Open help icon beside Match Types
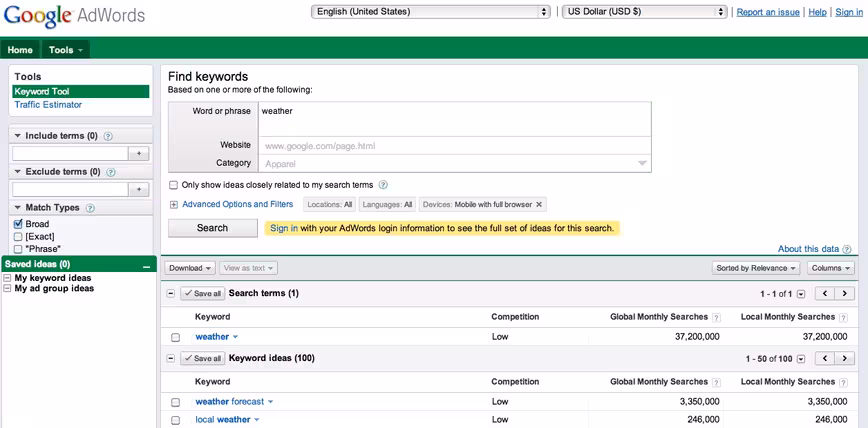This screenshot has width=868, height=428. [90, 208]
